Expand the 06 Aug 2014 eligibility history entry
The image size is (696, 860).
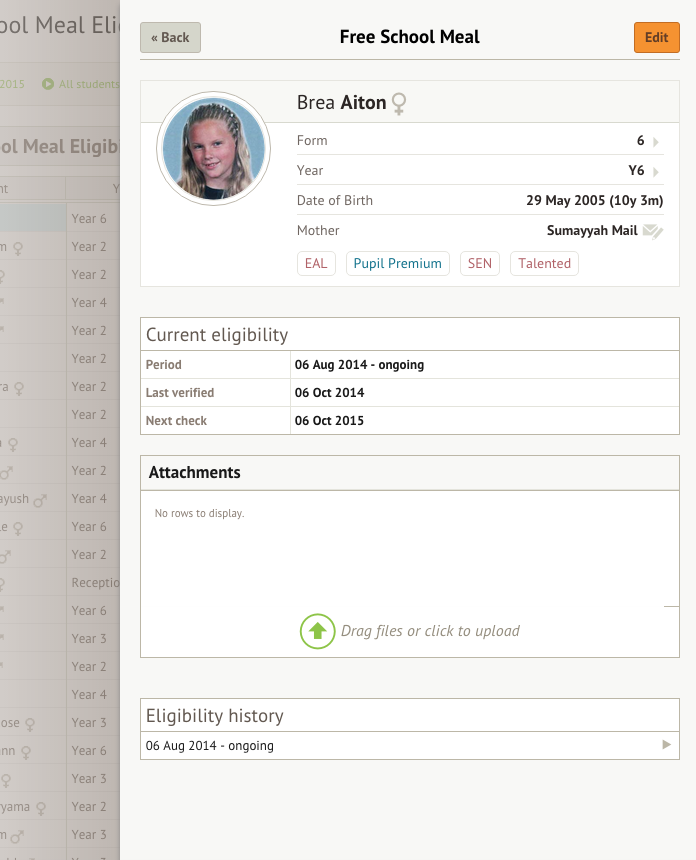tap(410, 745)
